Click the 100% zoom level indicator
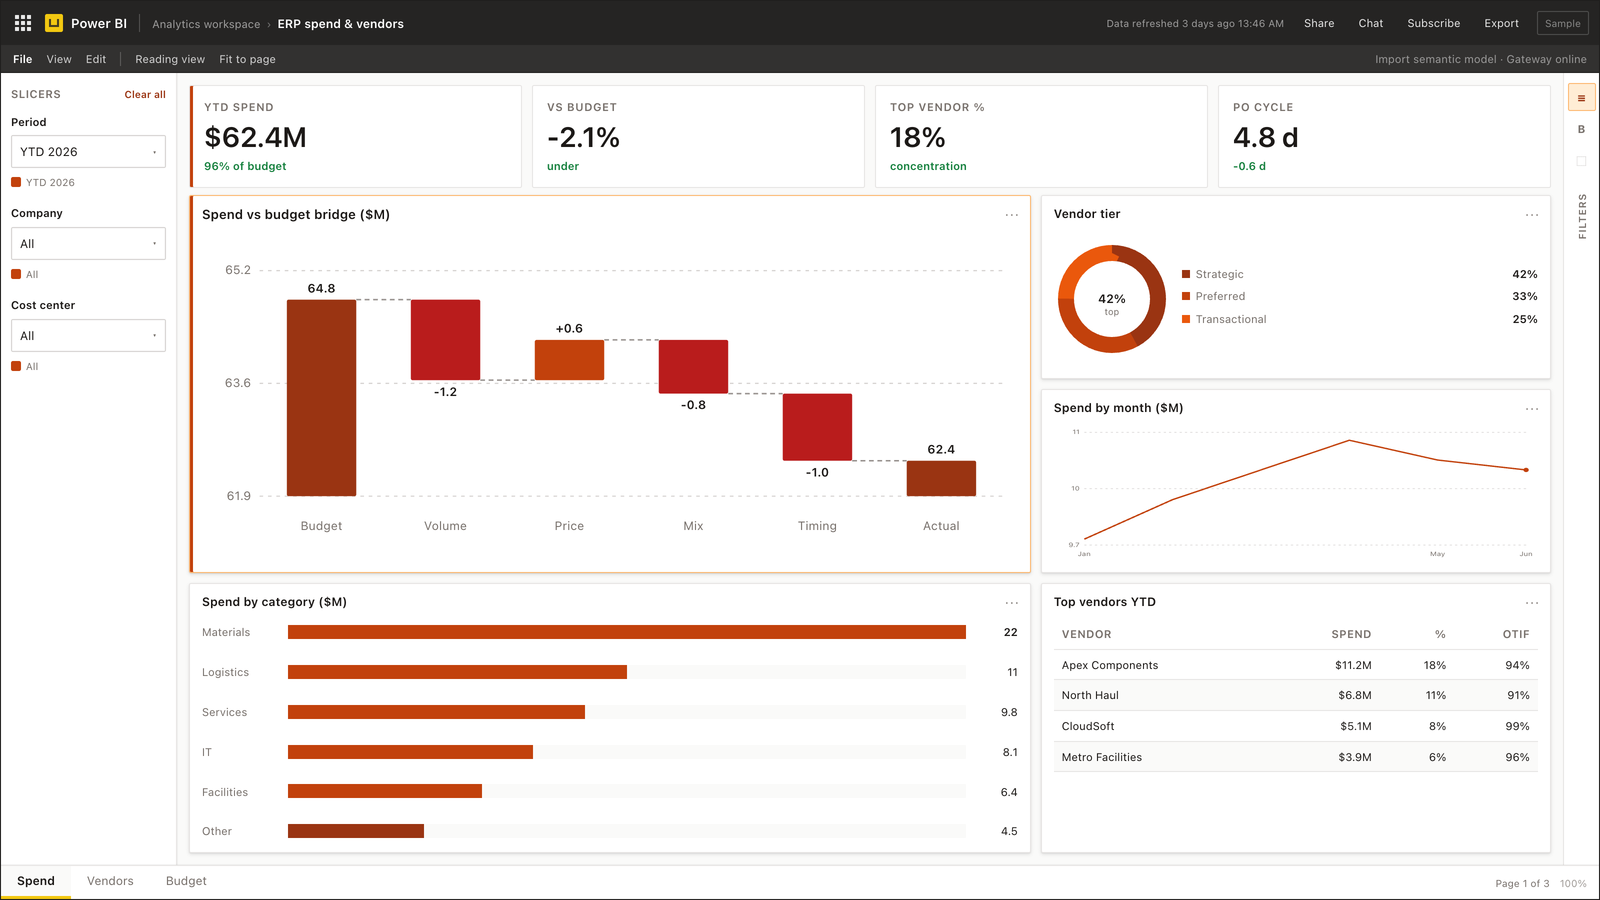The image size is (1600, 900). tap(1573, 883)
